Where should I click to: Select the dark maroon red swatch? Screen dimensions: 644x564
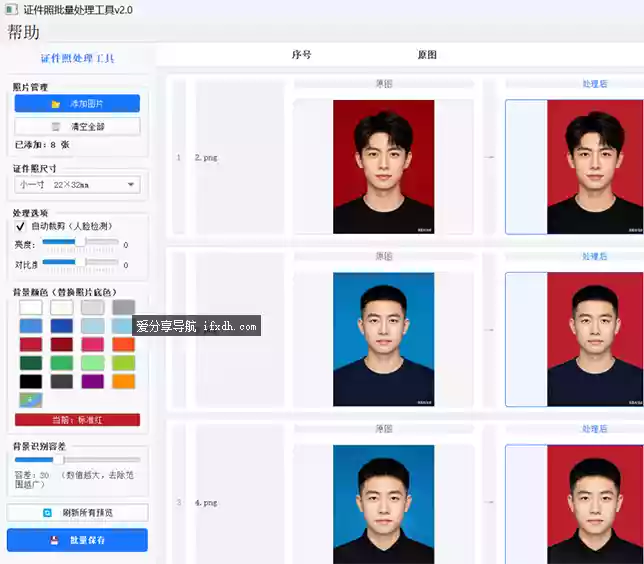click(x=62, y=345)
